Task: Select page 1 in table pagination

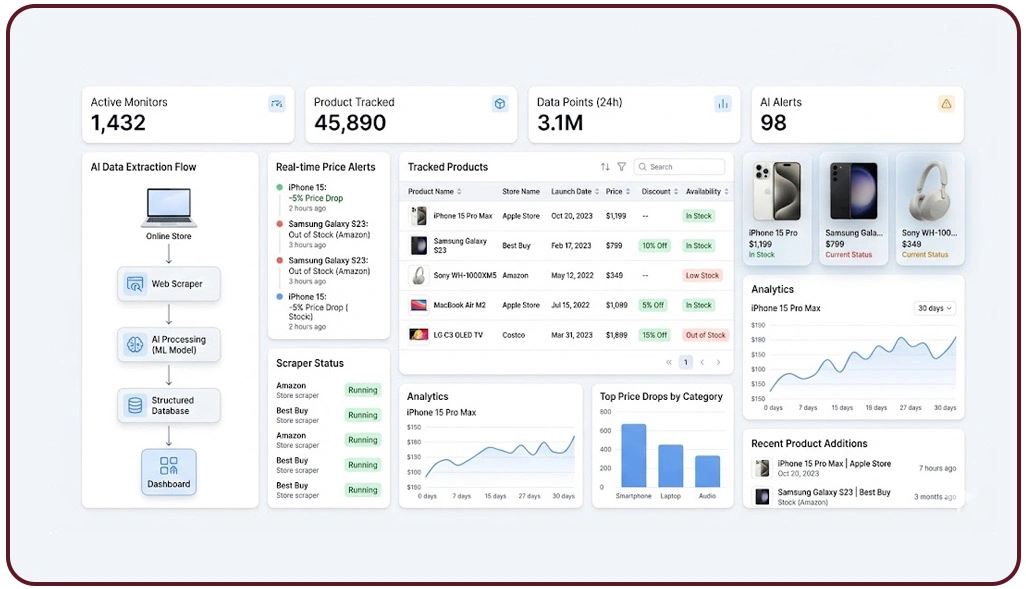Action: coord(686,362)
